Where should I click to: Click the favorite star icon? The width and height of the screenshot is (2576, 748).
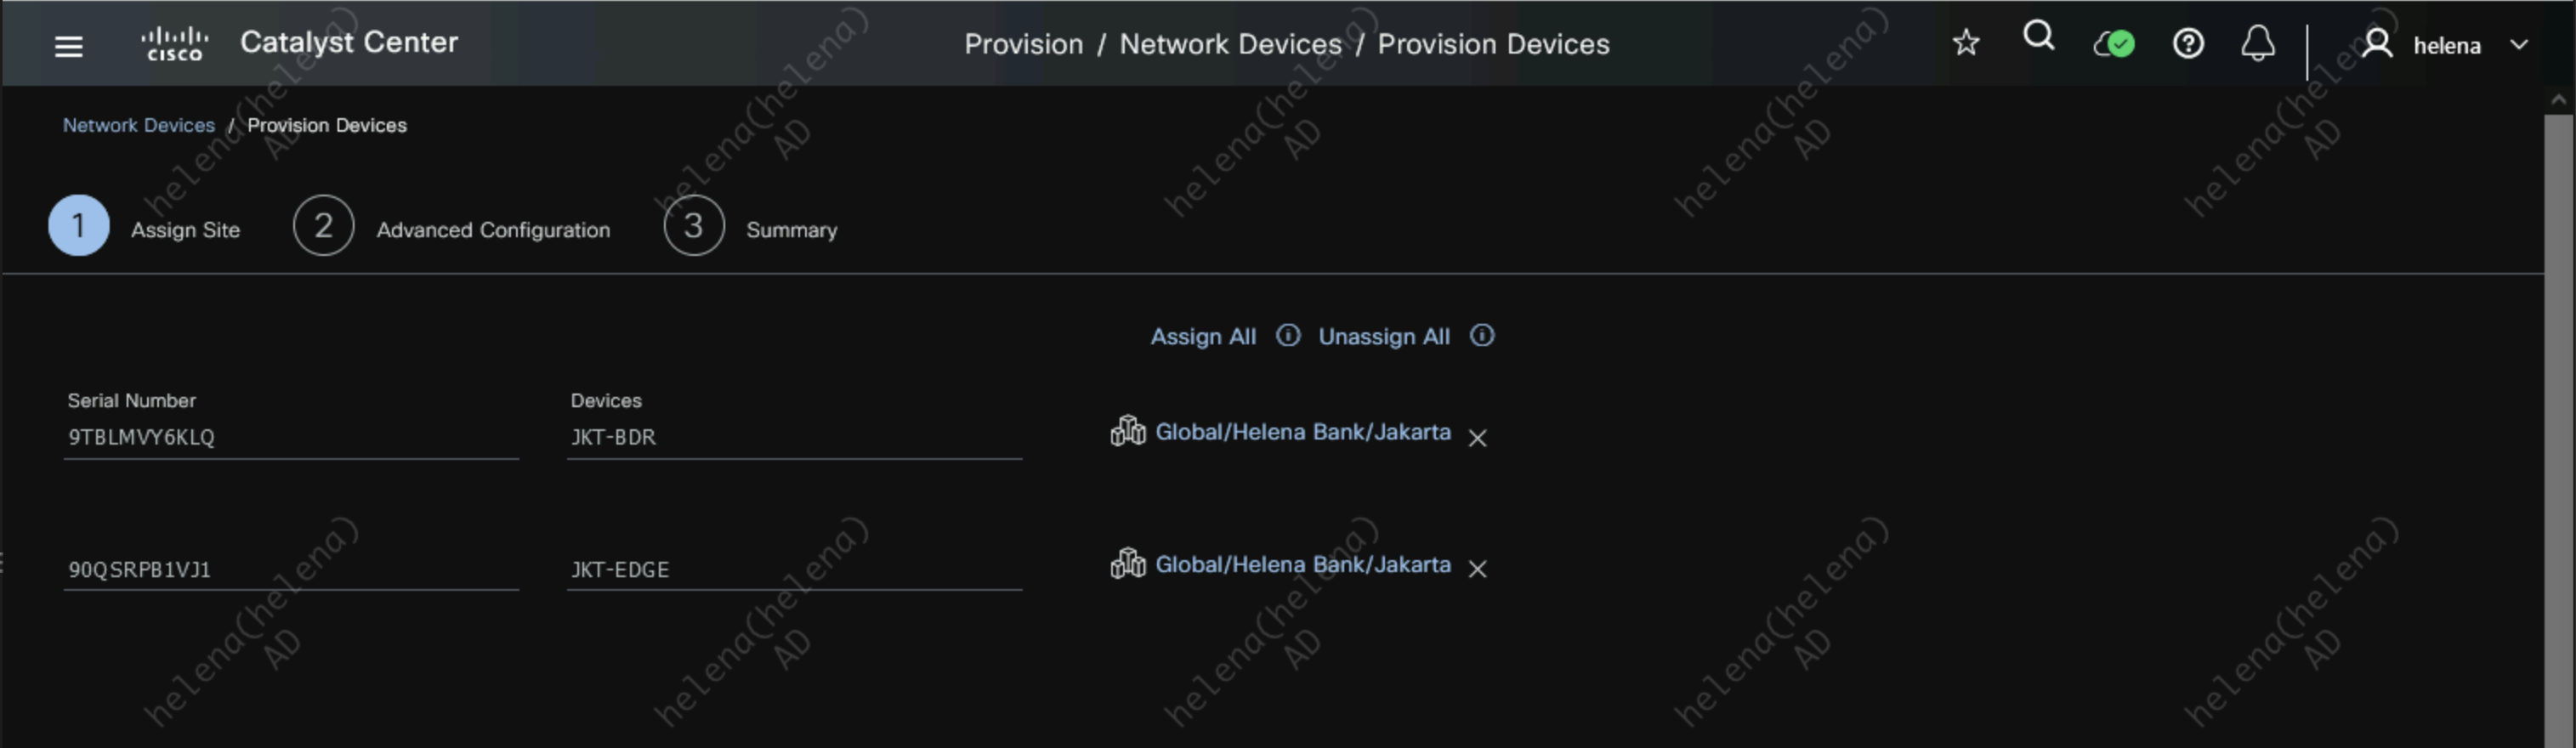click(x=1965, y=43)
